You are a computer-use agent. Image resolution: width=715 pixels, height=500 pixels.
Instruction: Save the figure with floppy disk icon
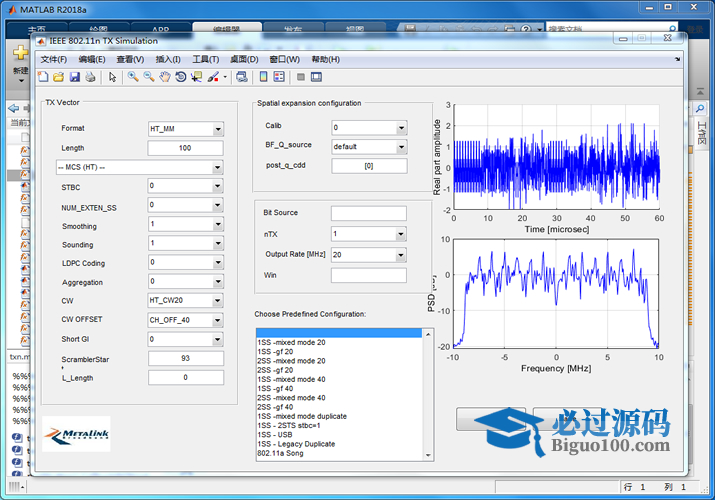[x=75, y=77]
